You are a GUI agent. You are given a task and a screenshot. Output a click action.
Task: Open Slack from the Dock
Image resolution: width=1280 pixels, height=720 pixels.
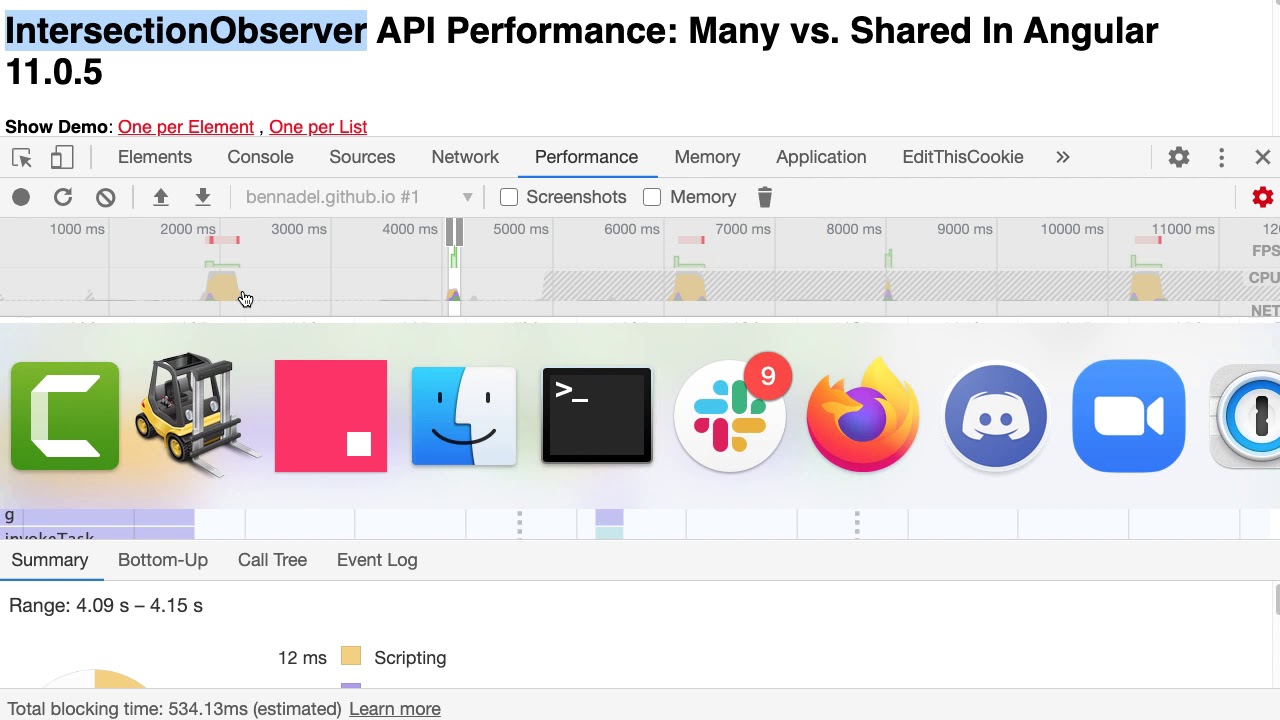coord(730,416)
